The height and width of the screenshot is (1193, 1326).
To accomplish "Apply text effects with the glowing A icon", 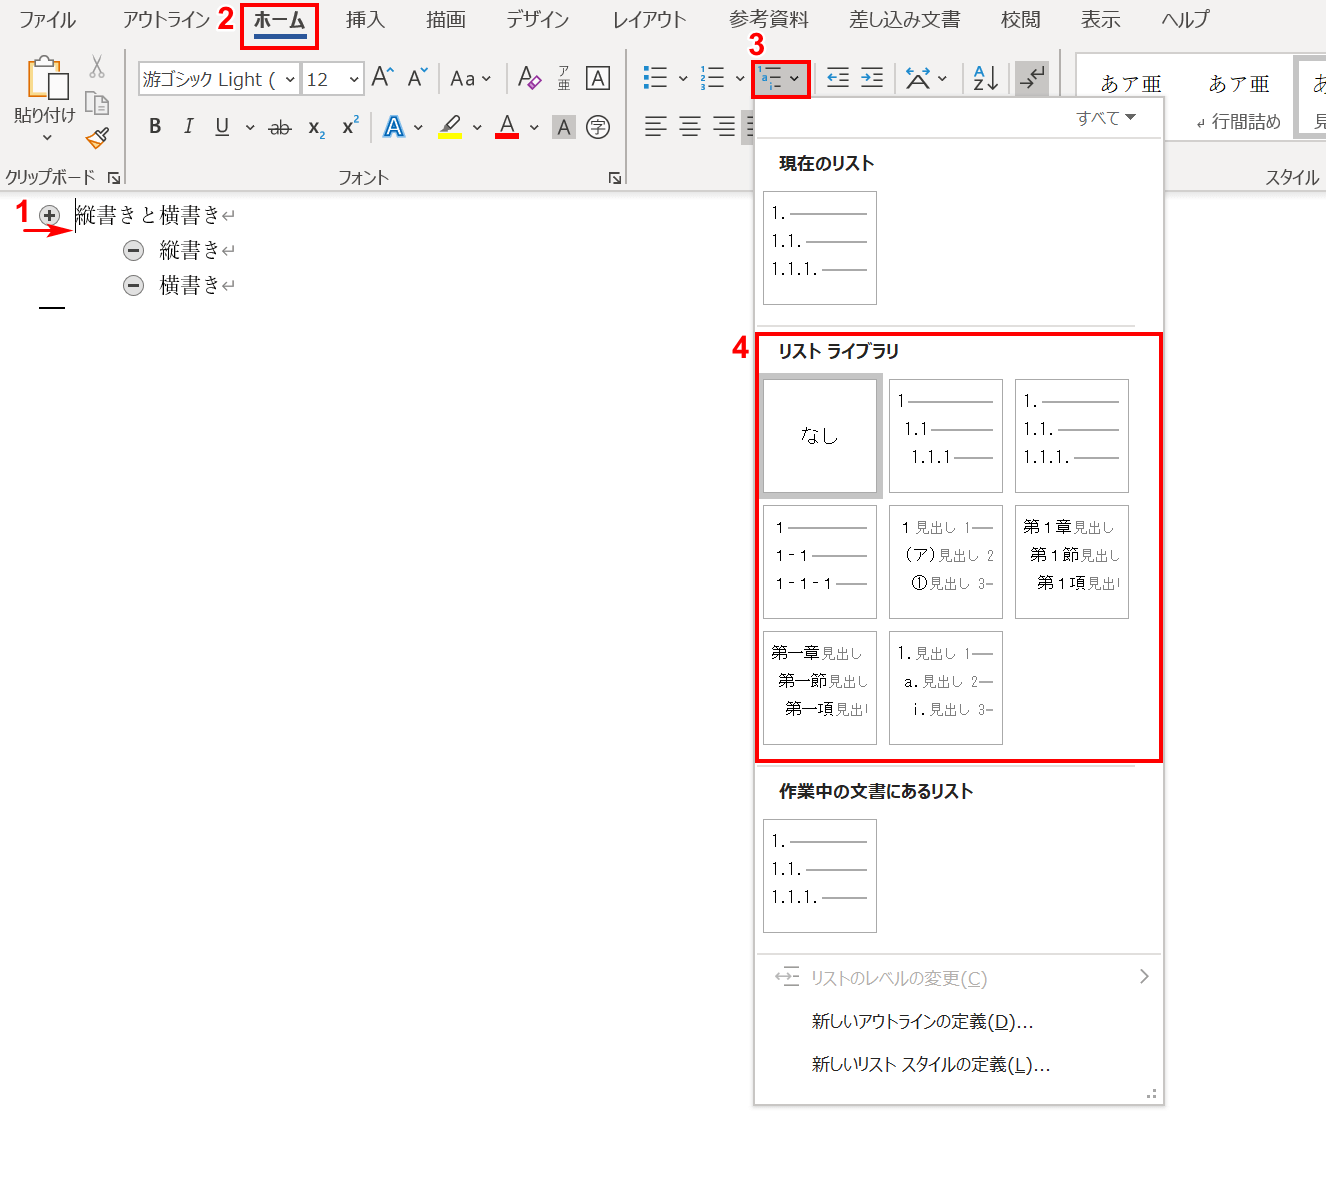I will [394, 127].
